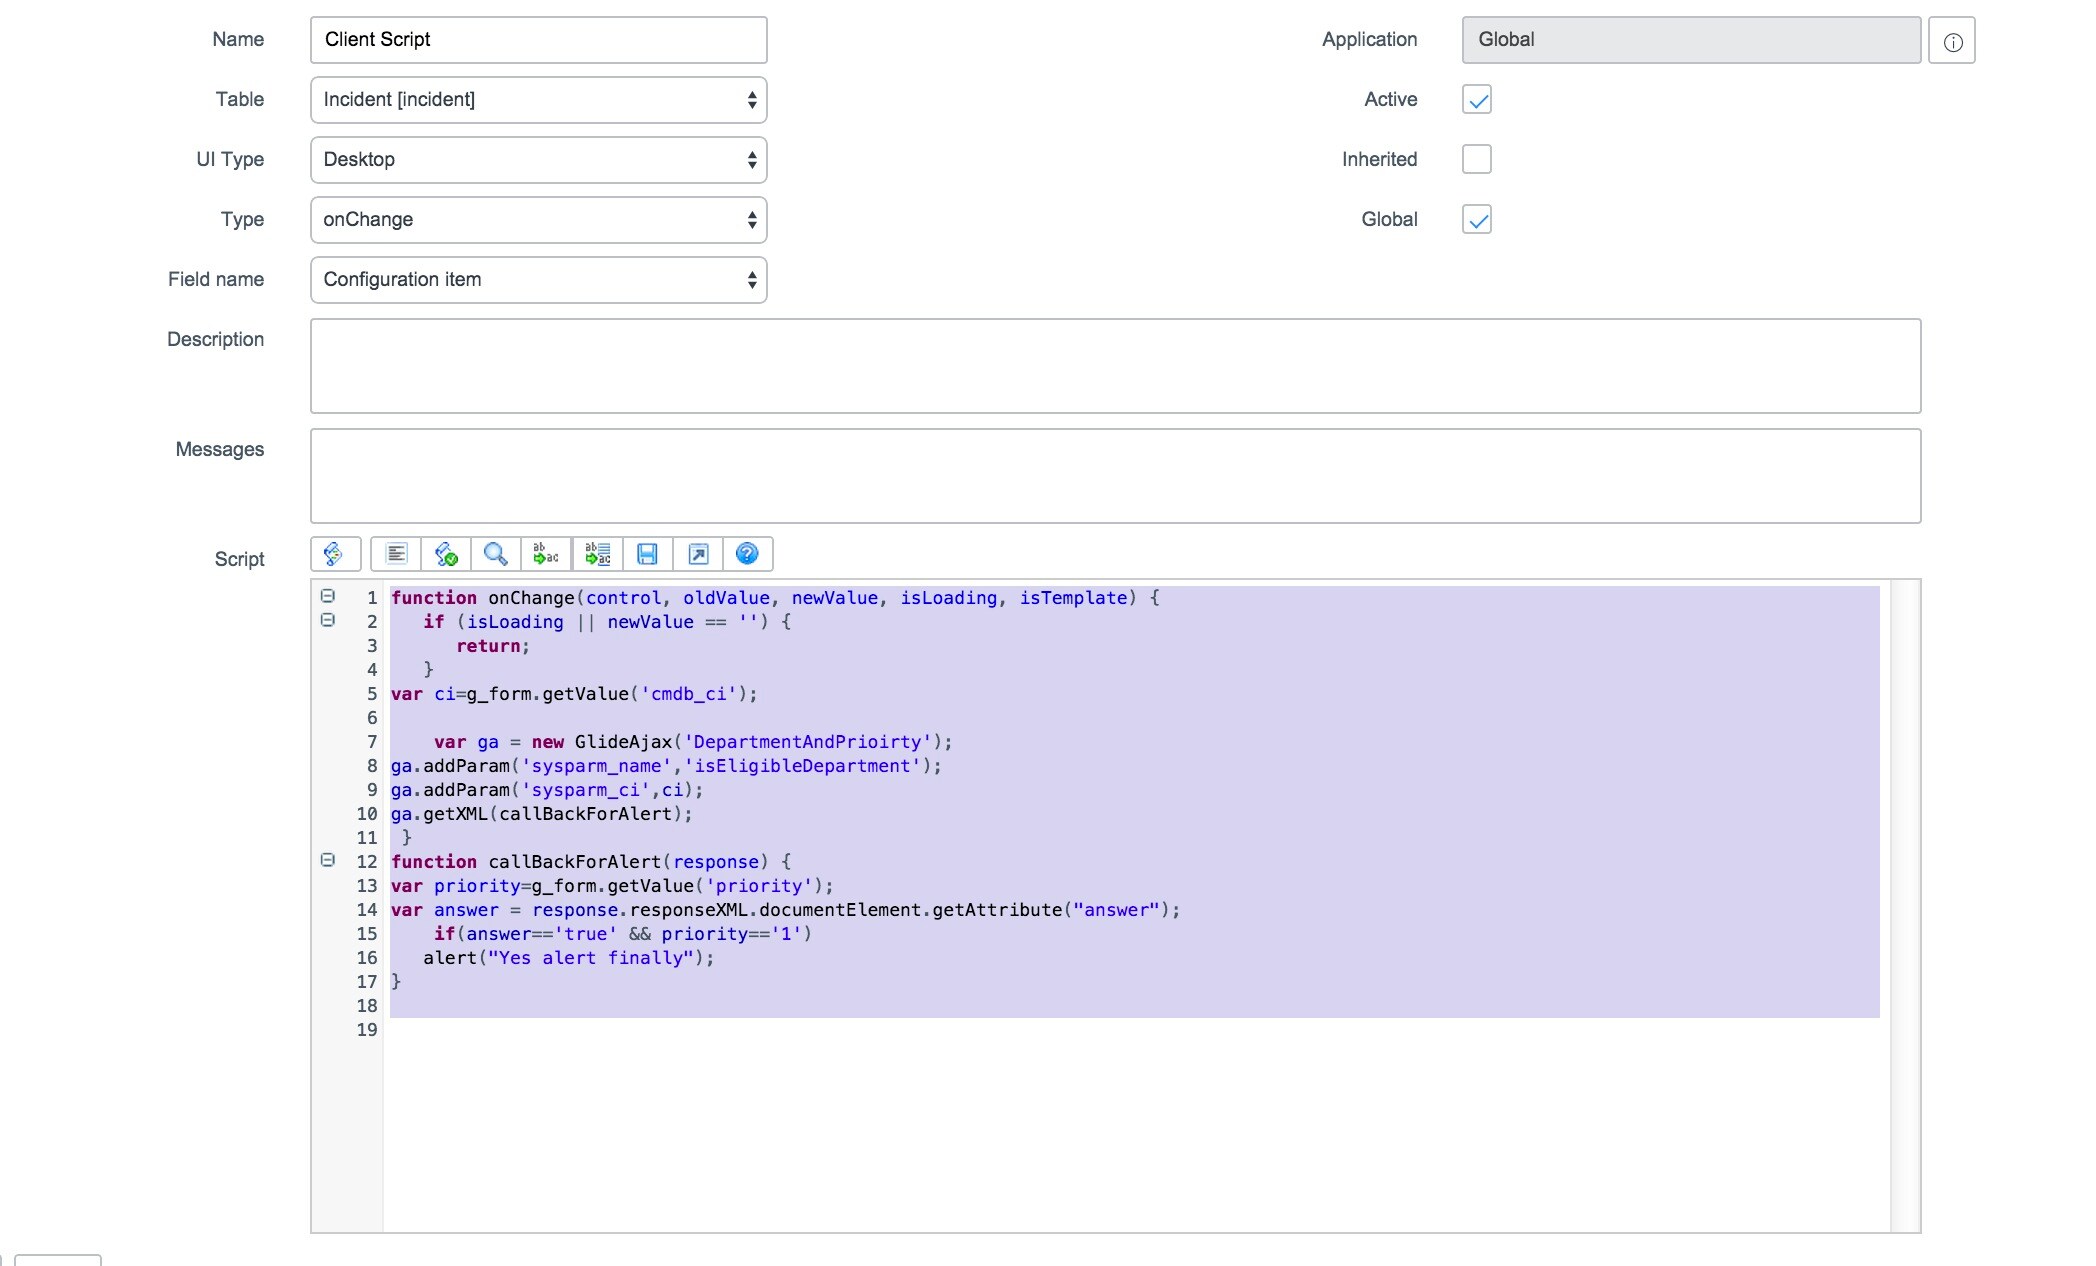Viewport: 2096px width, 1266px height.
Task: Open the script editor help icon
Action: click(x=747, y=554)
